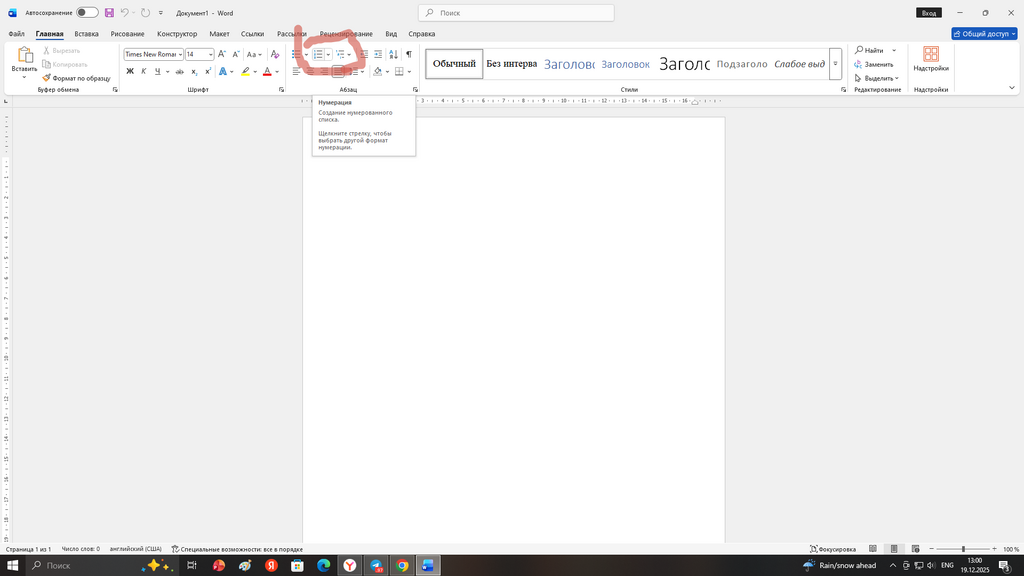Toggle italic formatting with the К button
1024x576 pixels.
(x=144, y=72)
